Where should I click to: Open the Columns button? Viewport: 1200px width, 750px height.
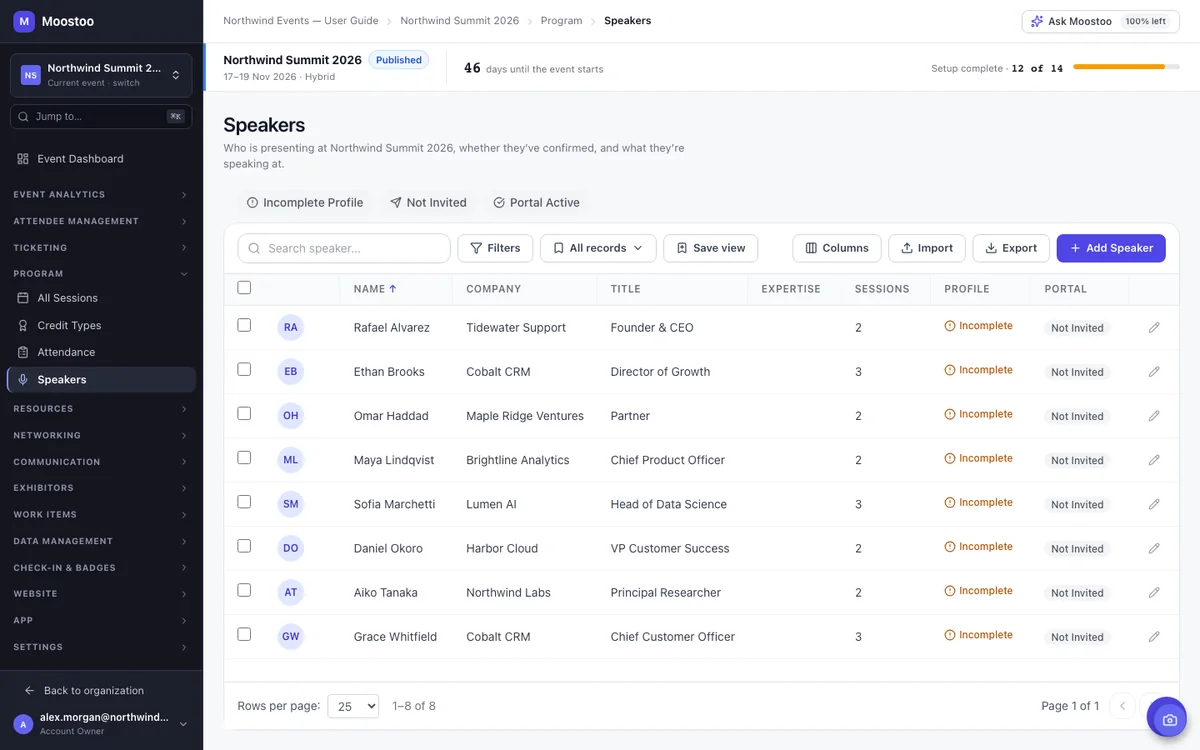pyautogui.click(x=837, y=248)
